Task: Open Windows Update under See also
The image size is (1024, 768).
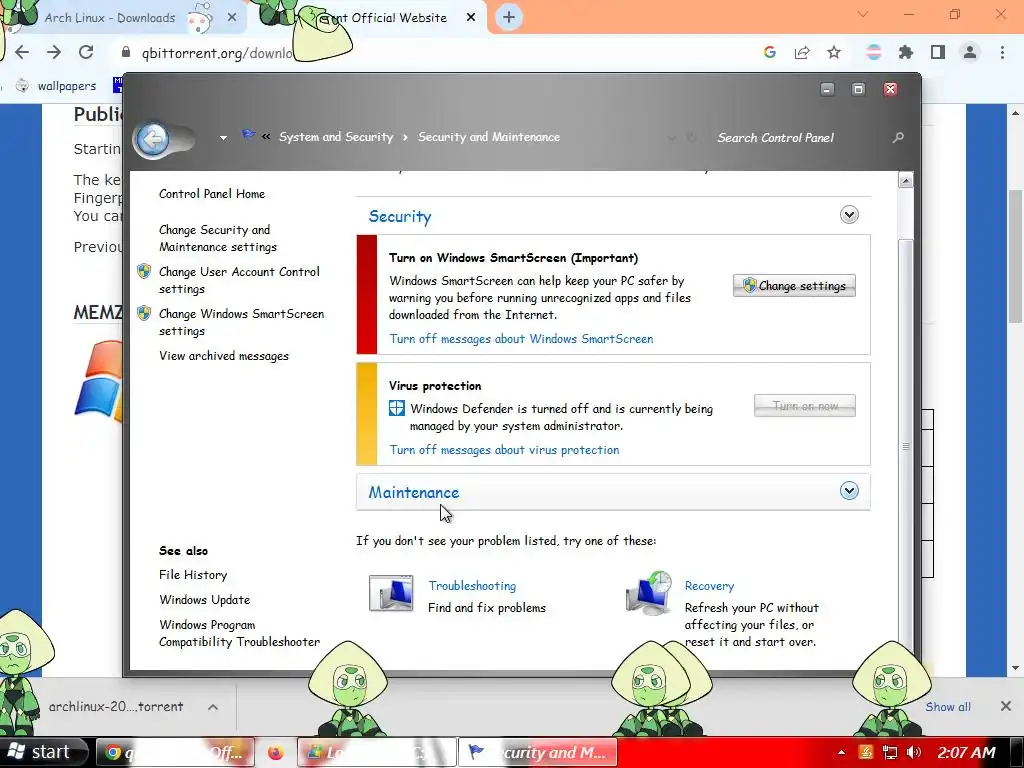Action: tap(204, 600)
